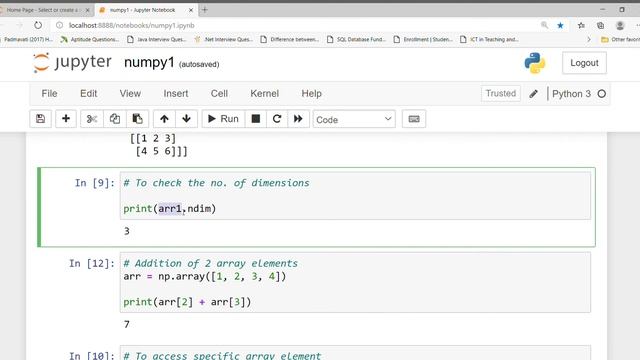Save notebook with the floppy disk icon
Viewport: 640px width, 360px height.
[x=40, y=119]
